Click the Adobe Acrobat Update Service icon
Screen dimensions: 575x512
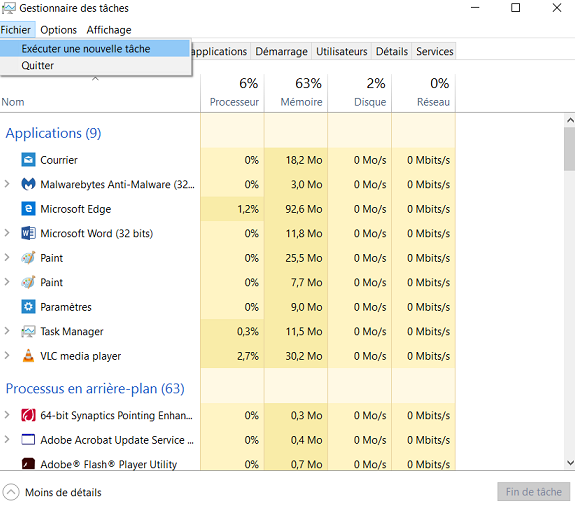click(28, 439)
